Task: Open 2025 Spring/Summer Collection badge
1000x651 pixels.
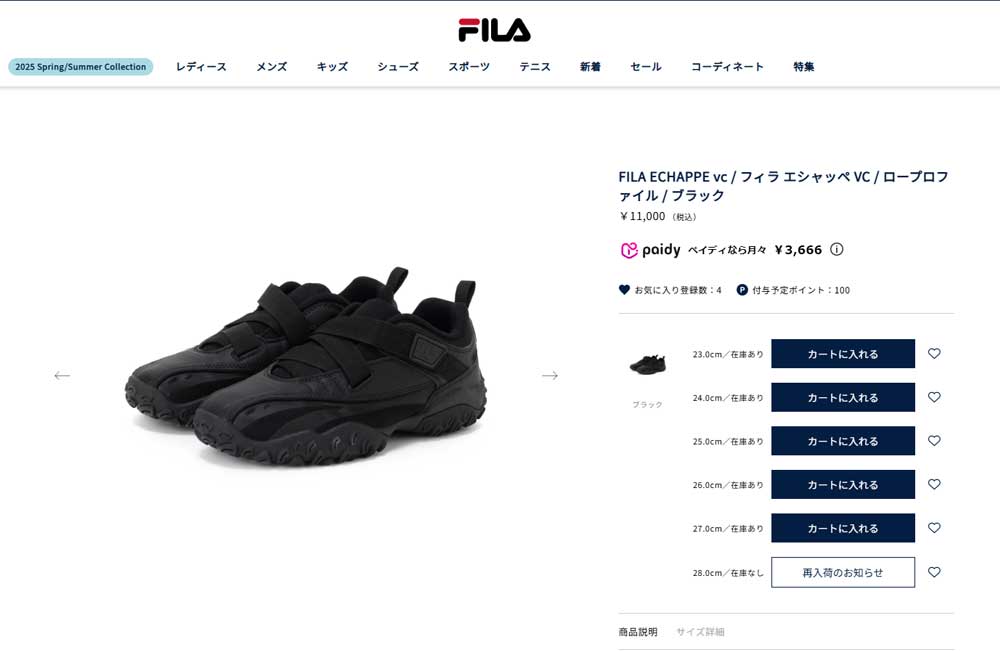Action: click(80, 66)
